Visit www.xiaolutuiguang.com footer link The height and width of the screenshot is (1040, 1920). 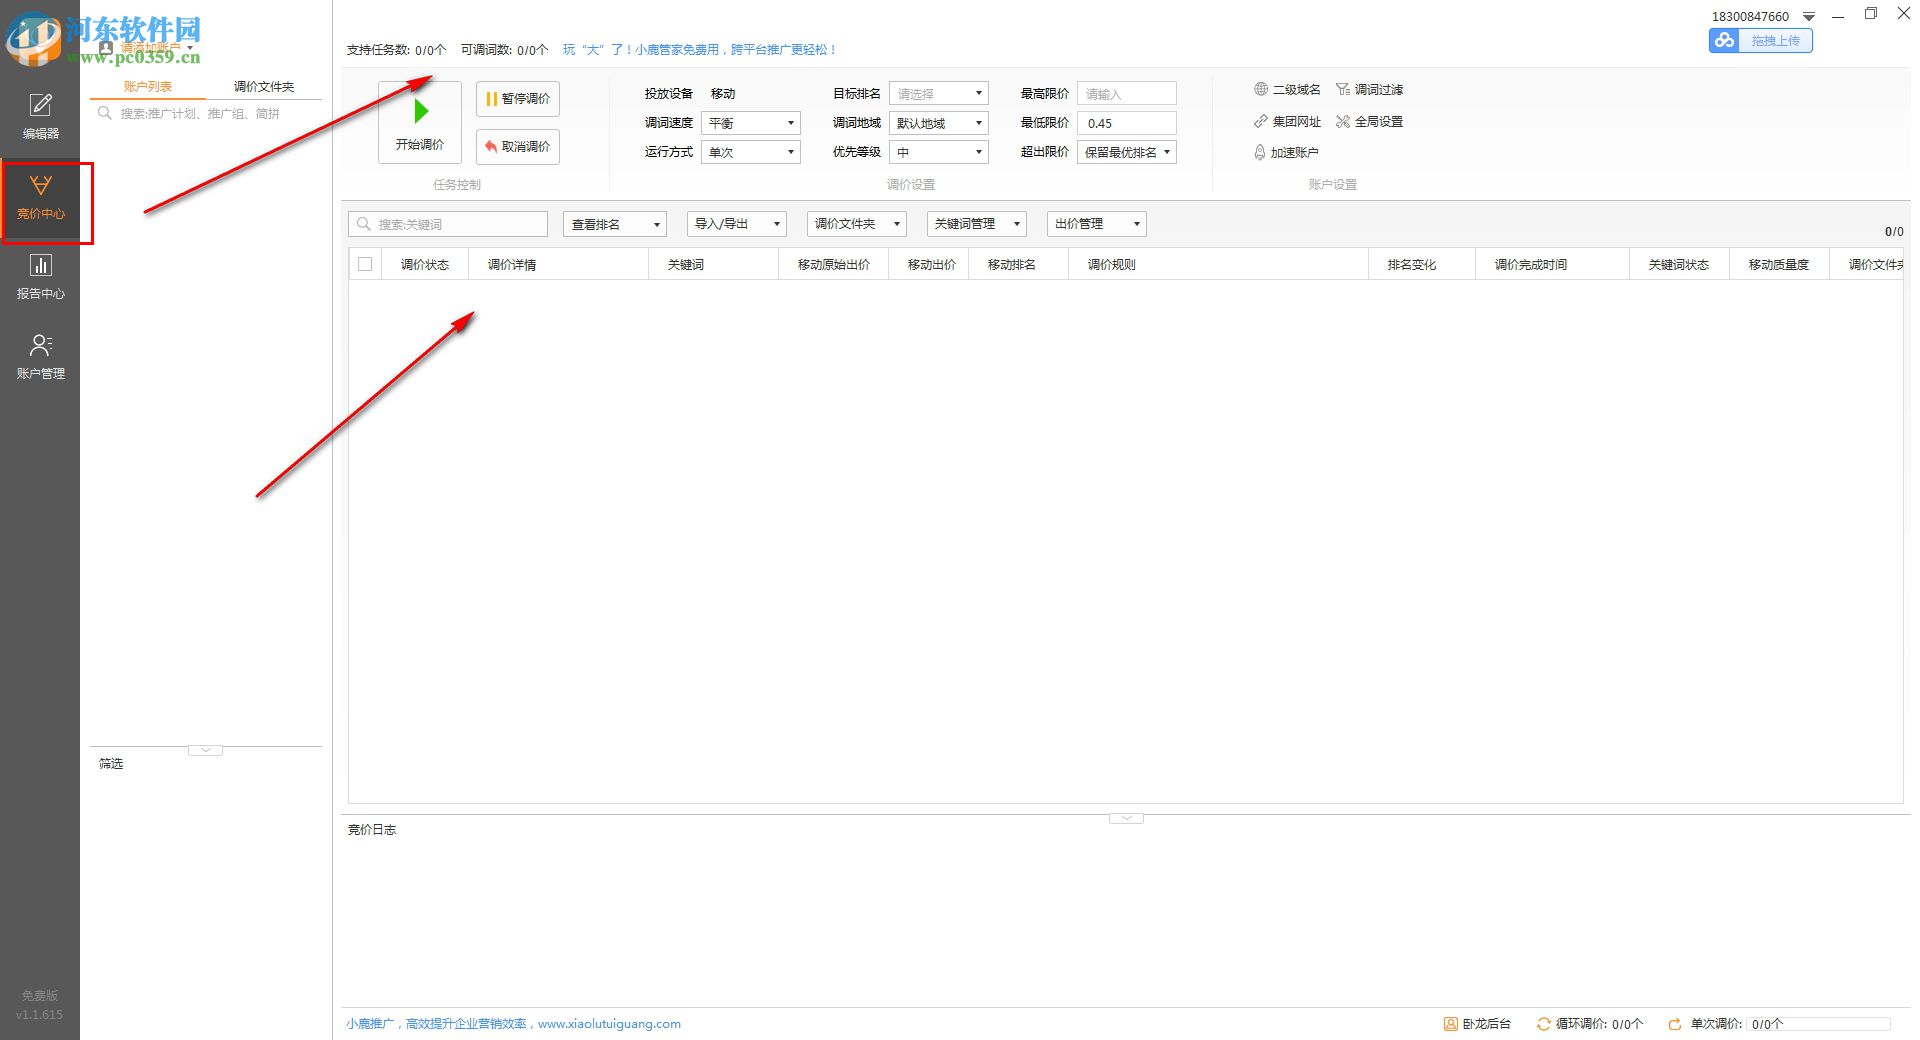click(609, 1024)
